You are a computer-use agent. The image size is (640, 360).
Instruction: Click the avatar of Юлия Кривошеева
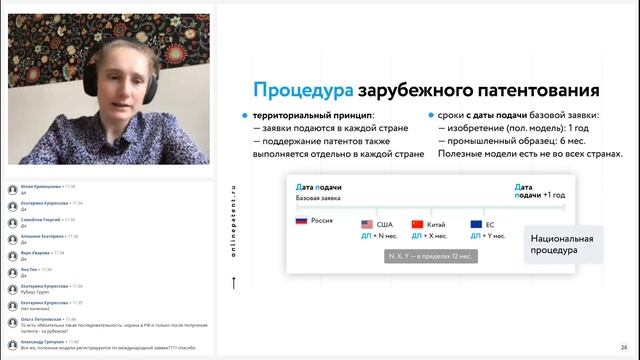tap(13, 190)
